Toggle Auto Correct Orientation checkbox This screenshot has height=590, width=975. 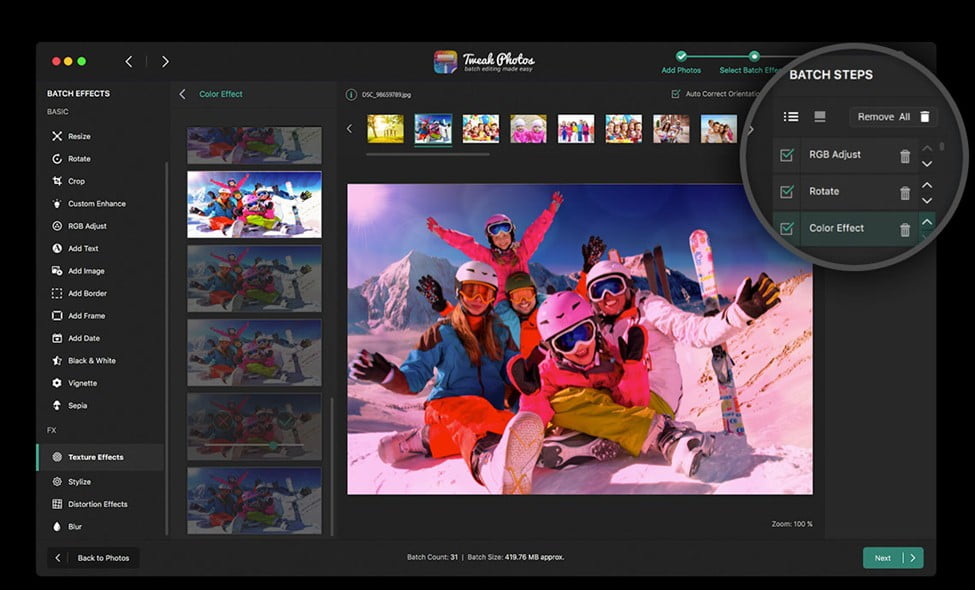[x=676, y=94]
